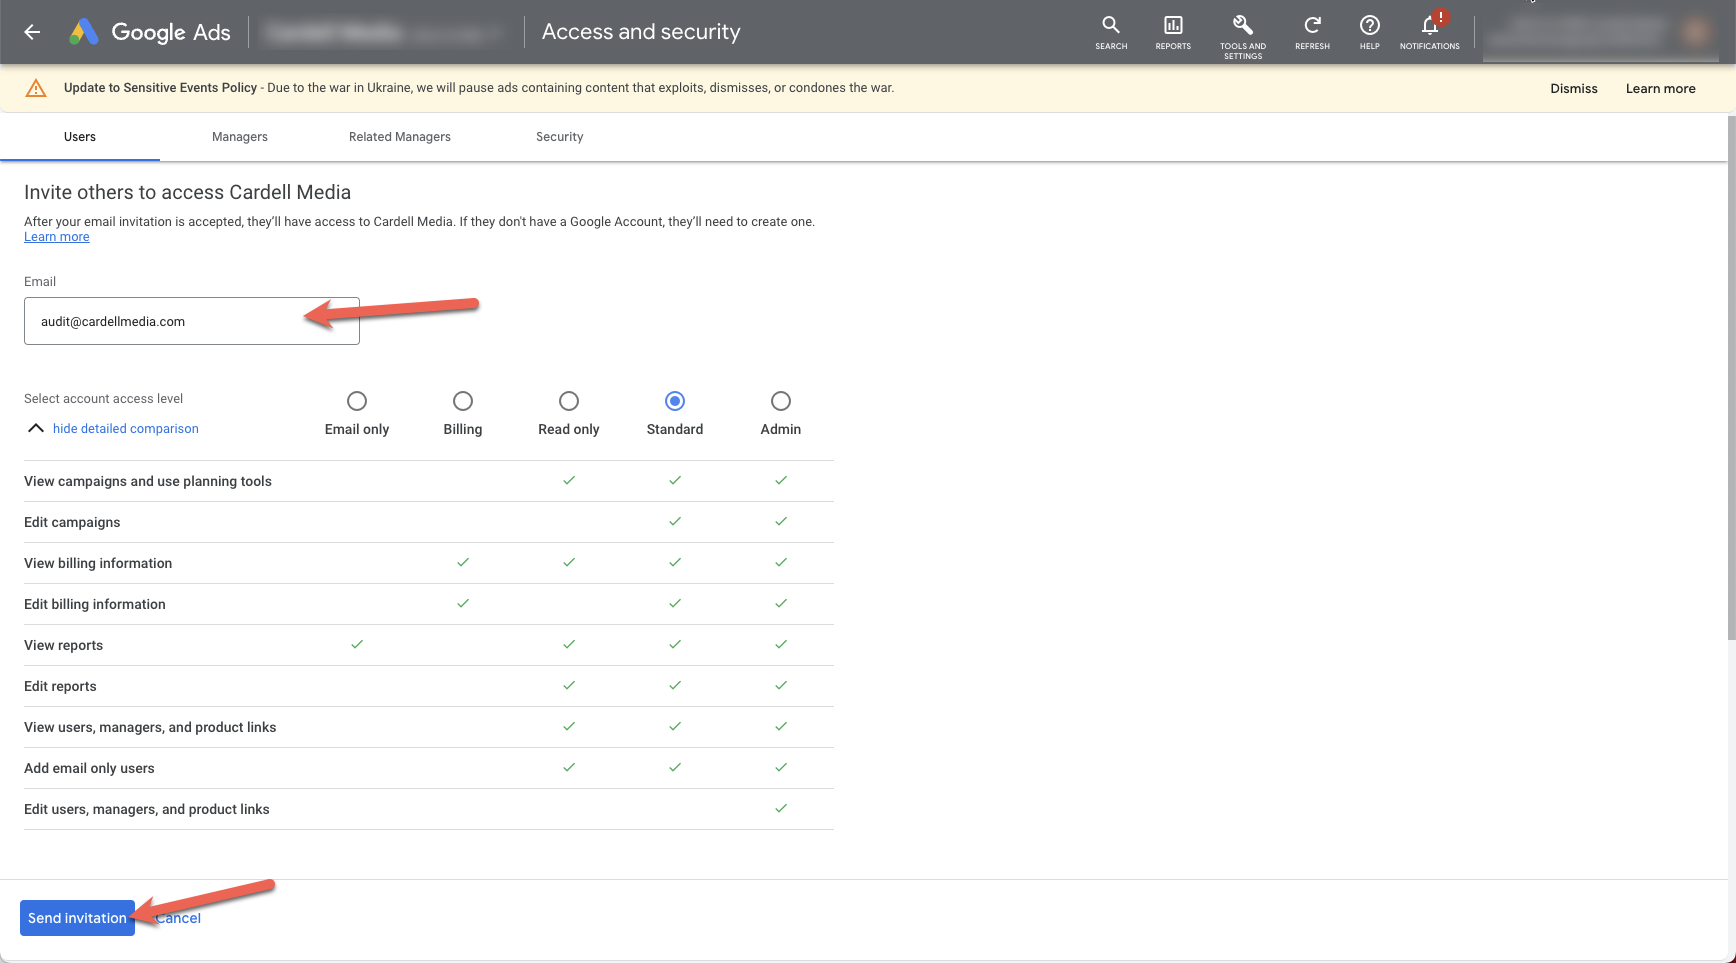Viewport: 1736px width, 963px height.
Task: Click the 'Edit campaigns' row label
Action: coord(72,522)
